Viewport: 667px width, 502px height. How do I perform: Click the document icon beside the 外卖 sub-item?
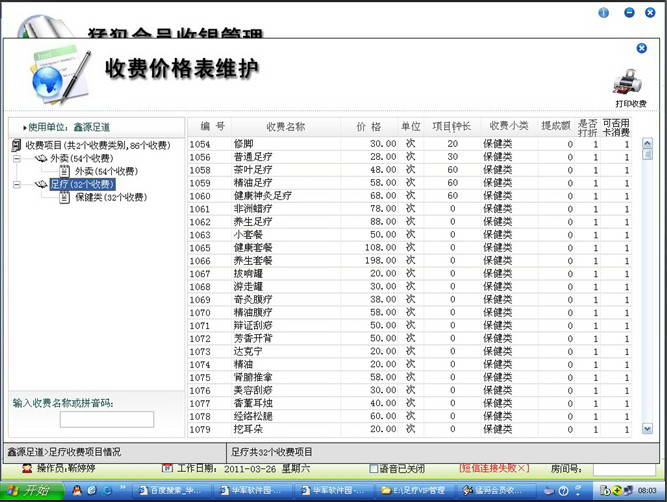[64, 171]
